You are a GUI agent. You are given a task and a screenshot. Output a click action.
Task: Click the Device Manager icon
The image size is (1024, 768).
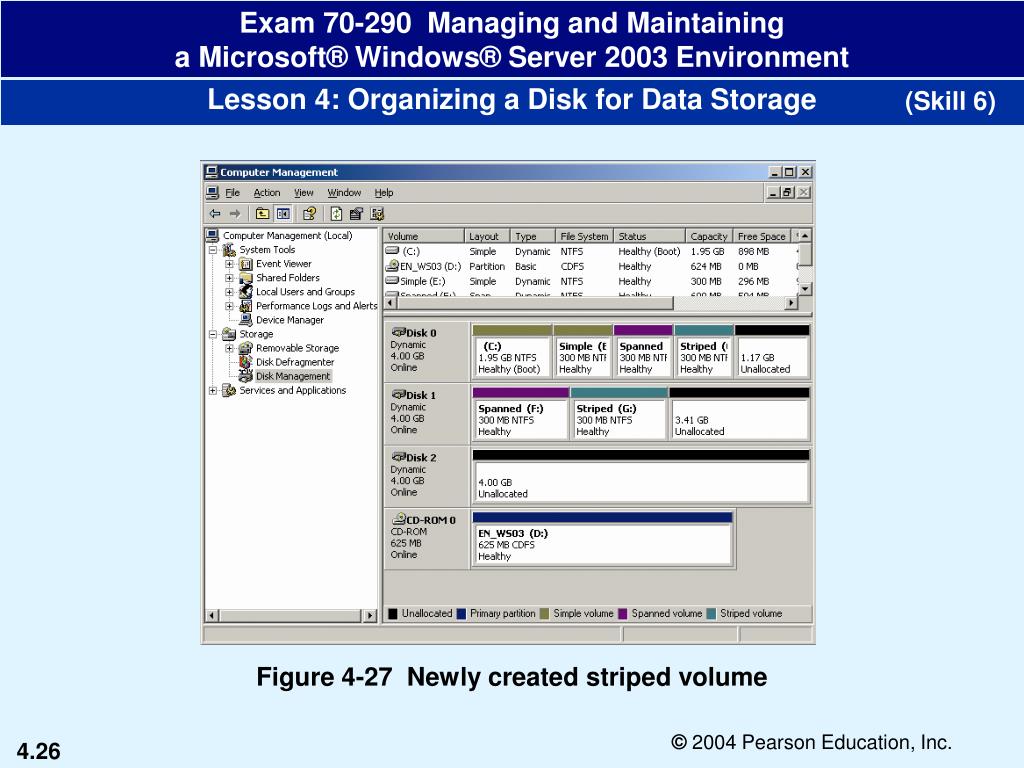point(246,320)
